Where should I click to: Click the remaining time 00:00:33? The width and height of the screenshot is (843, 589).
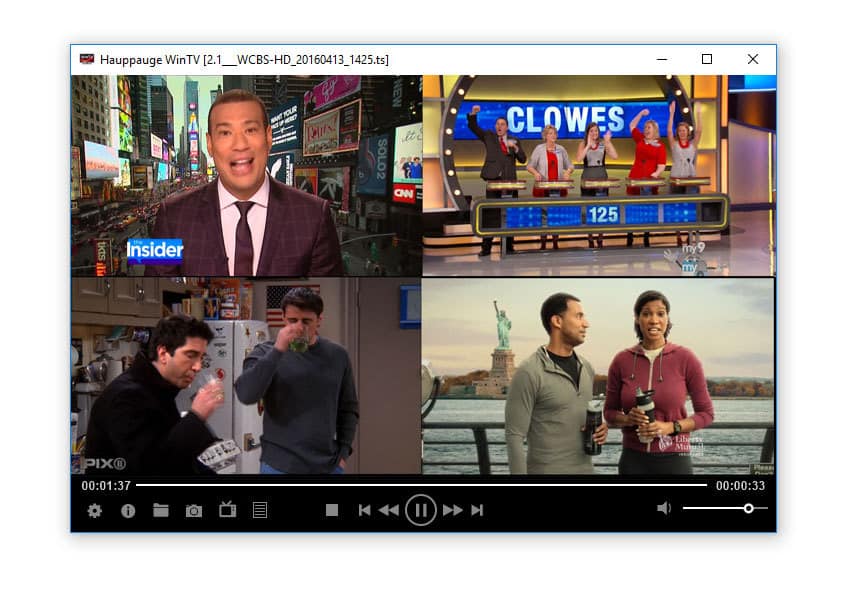coord(740,486)
